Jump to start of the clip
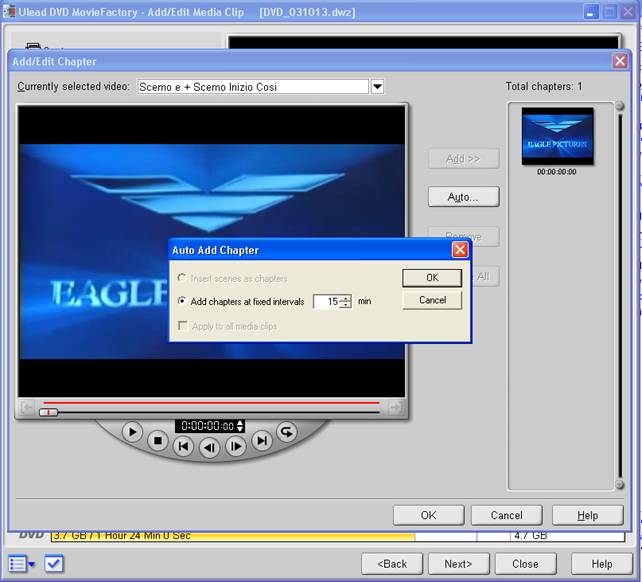The width and height of the screenshot is (642, 582). 183,446
